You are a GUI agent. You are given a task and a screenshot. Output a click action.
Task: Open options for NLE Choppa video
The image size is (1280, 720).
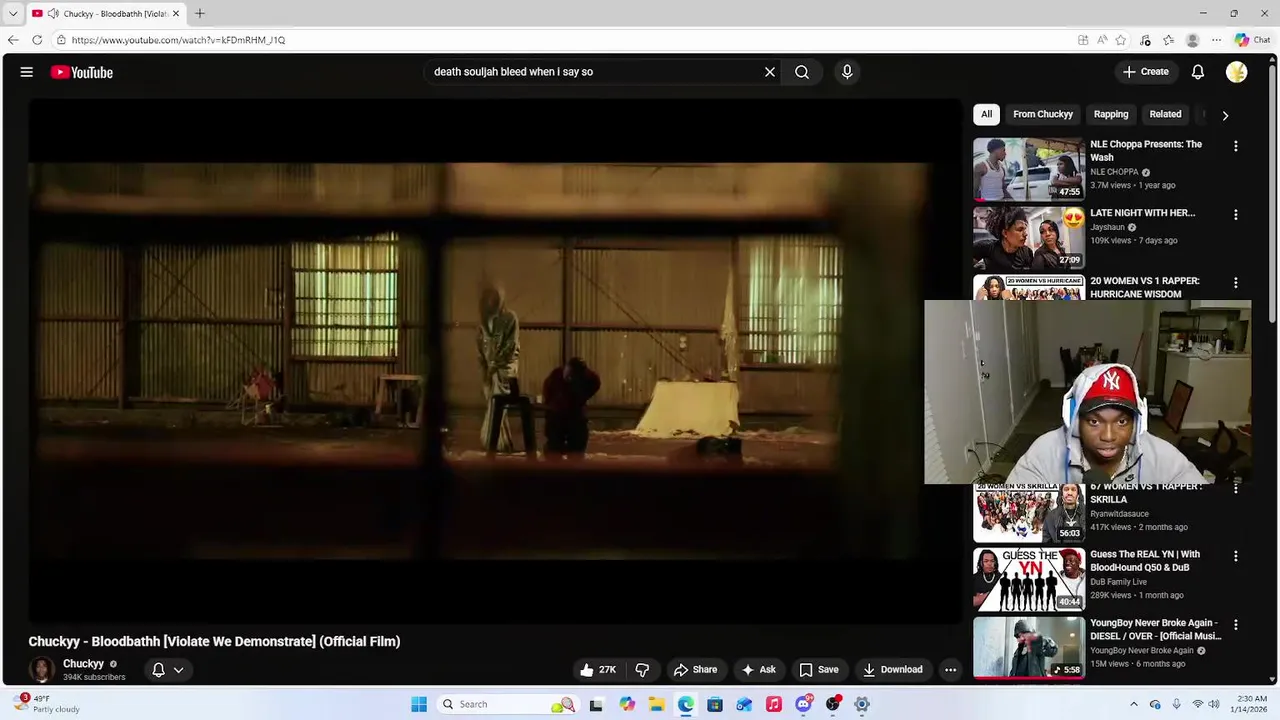tap(1236, 146)
